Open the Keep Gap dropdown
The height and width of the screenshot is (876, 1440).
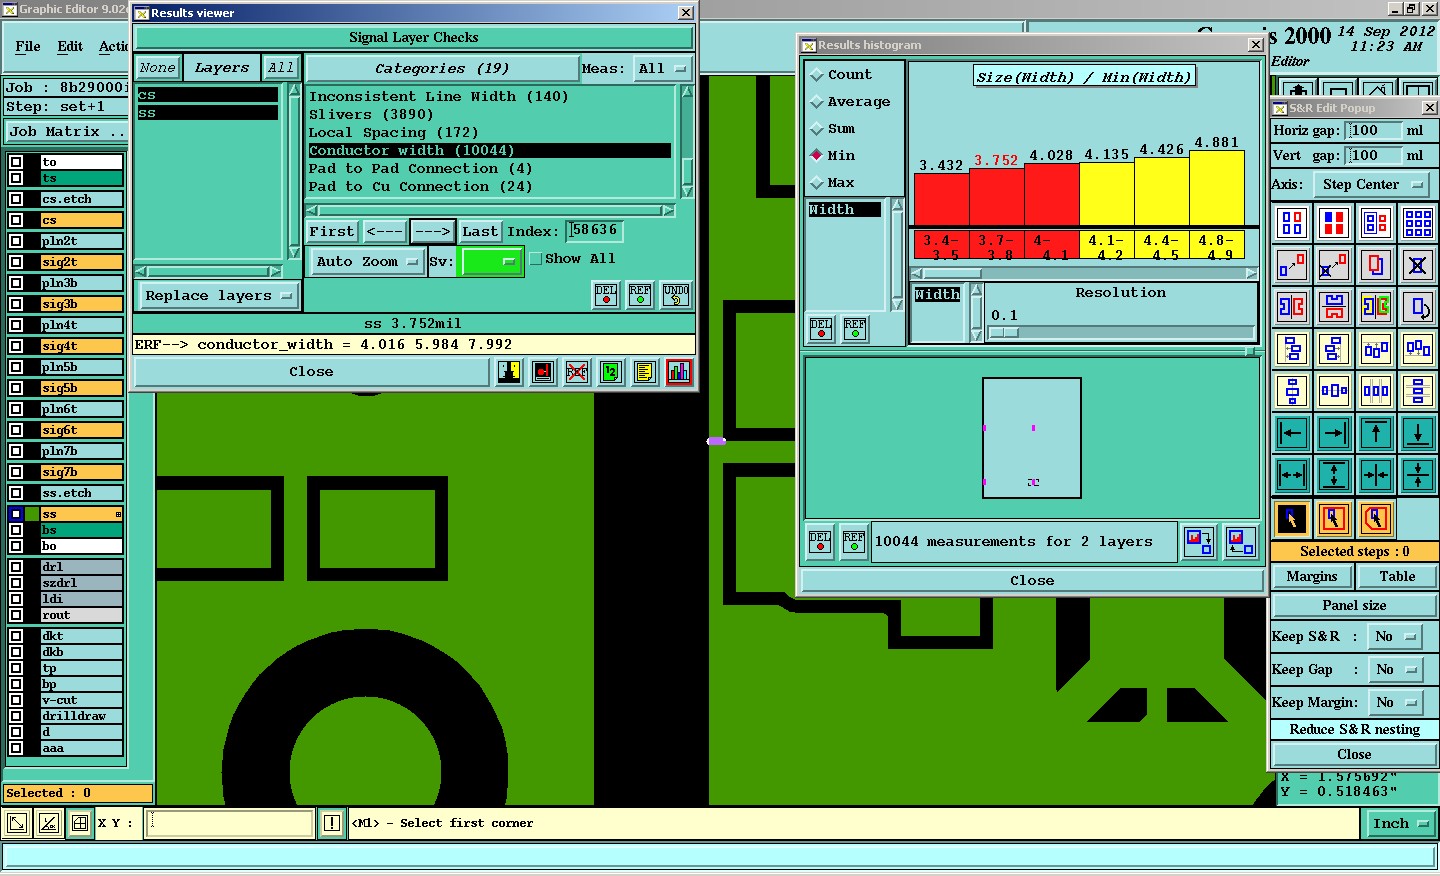[1395, 669]
